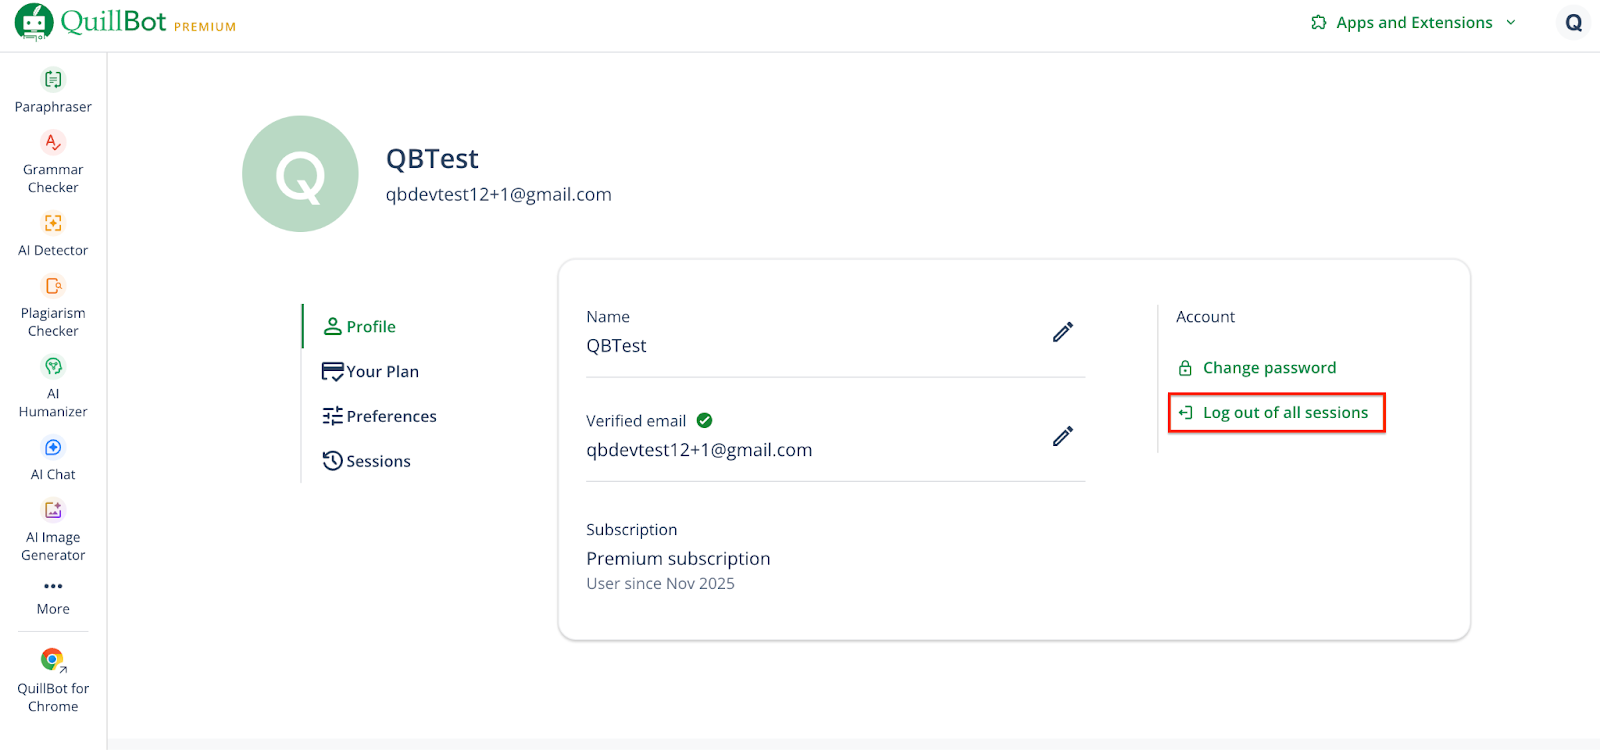Open the Sessions tab
This screenshot has height=750, width=1600.
pyautogui.click(x=367, y=461)
